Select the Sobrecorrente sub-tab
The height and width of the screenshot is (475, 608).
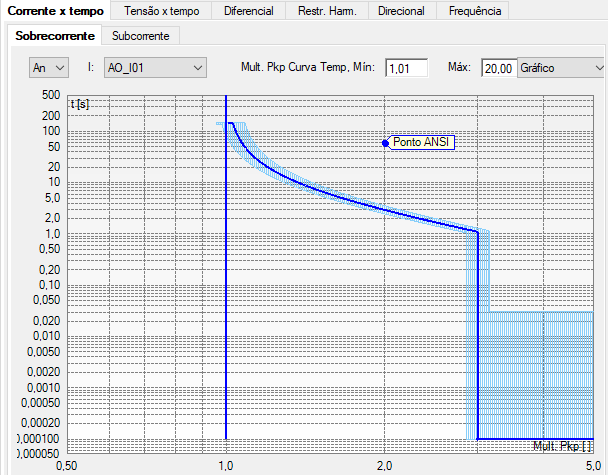click(x=55, y=36)
